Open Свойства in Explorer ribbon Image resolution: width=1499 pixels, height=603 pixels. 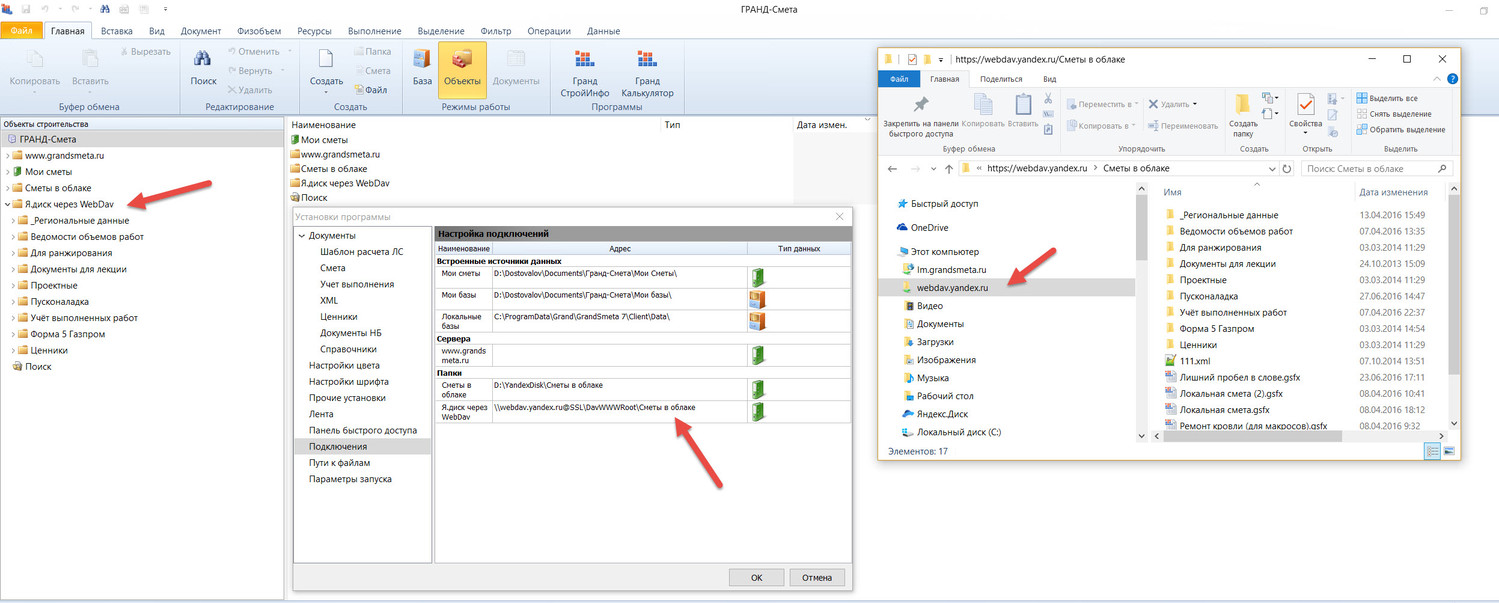click(x=1305, y=115)
